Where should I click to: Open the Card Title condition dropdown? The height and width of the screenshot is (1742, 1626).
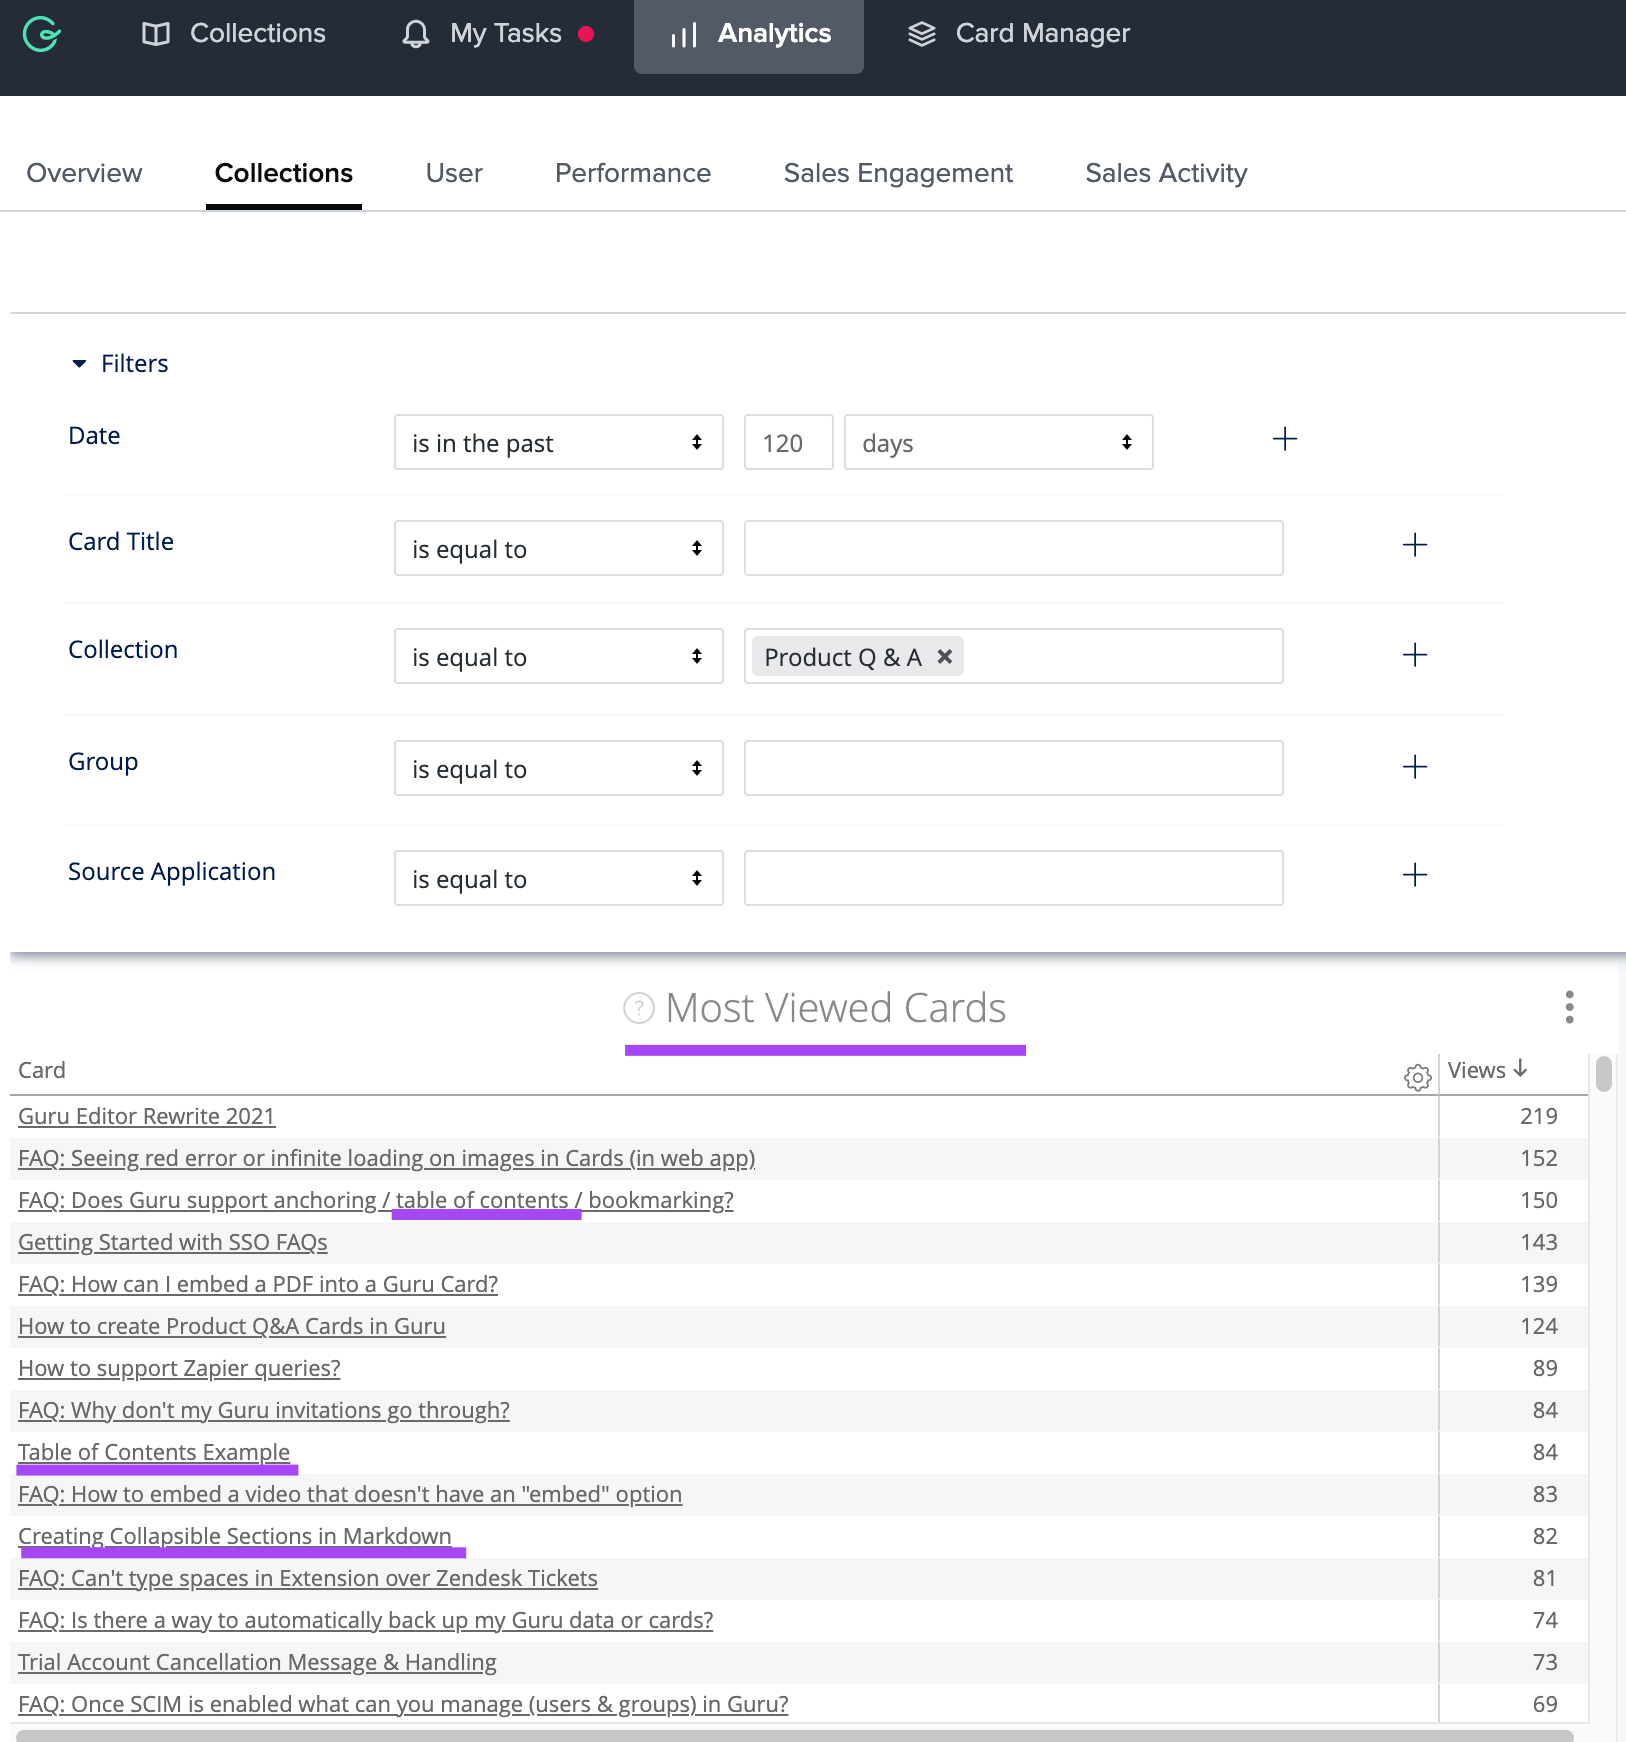click(558, 548)
